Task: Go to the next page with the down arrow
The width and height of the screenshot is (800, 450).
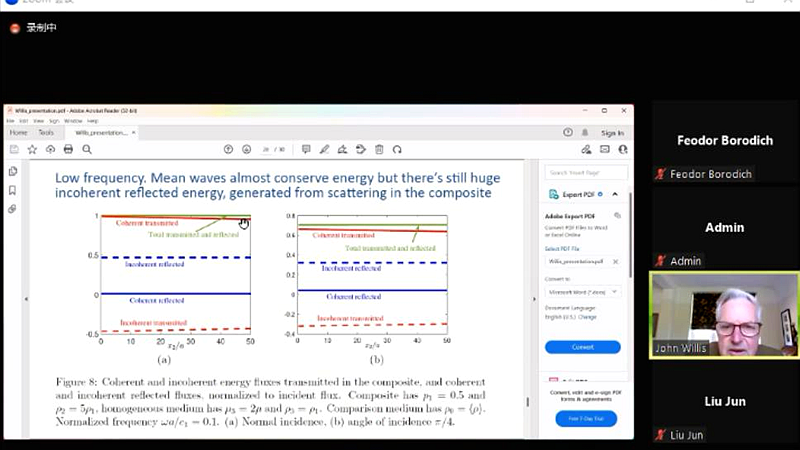Action: (x=246, y=149)
